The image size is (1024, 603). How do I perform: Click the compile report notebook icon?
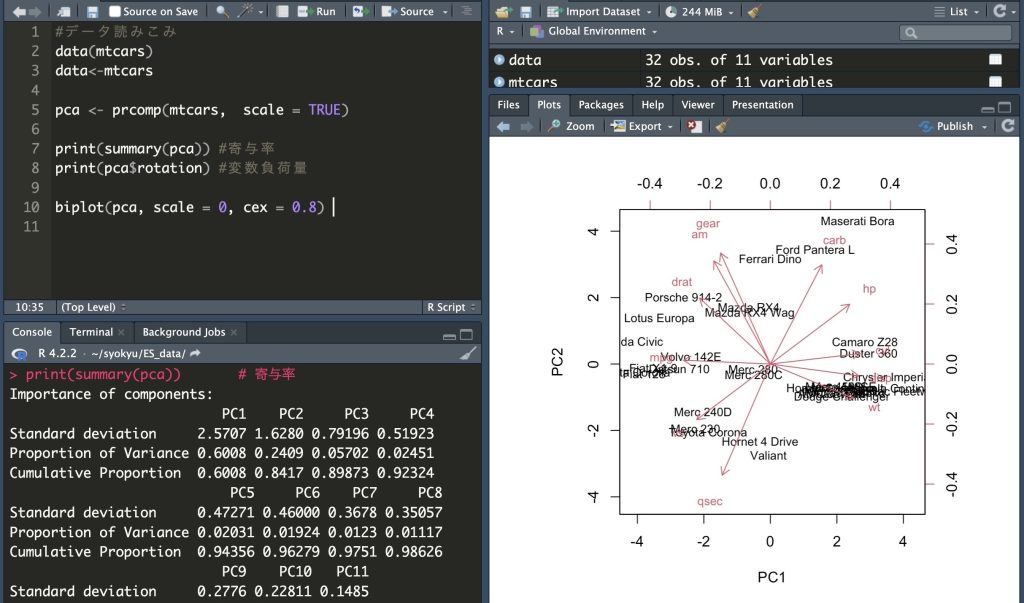(284, 11)
